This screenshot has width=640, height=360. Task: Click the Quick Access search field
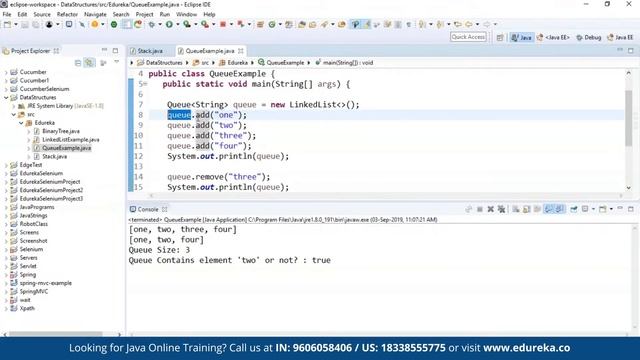coord(468,37)
